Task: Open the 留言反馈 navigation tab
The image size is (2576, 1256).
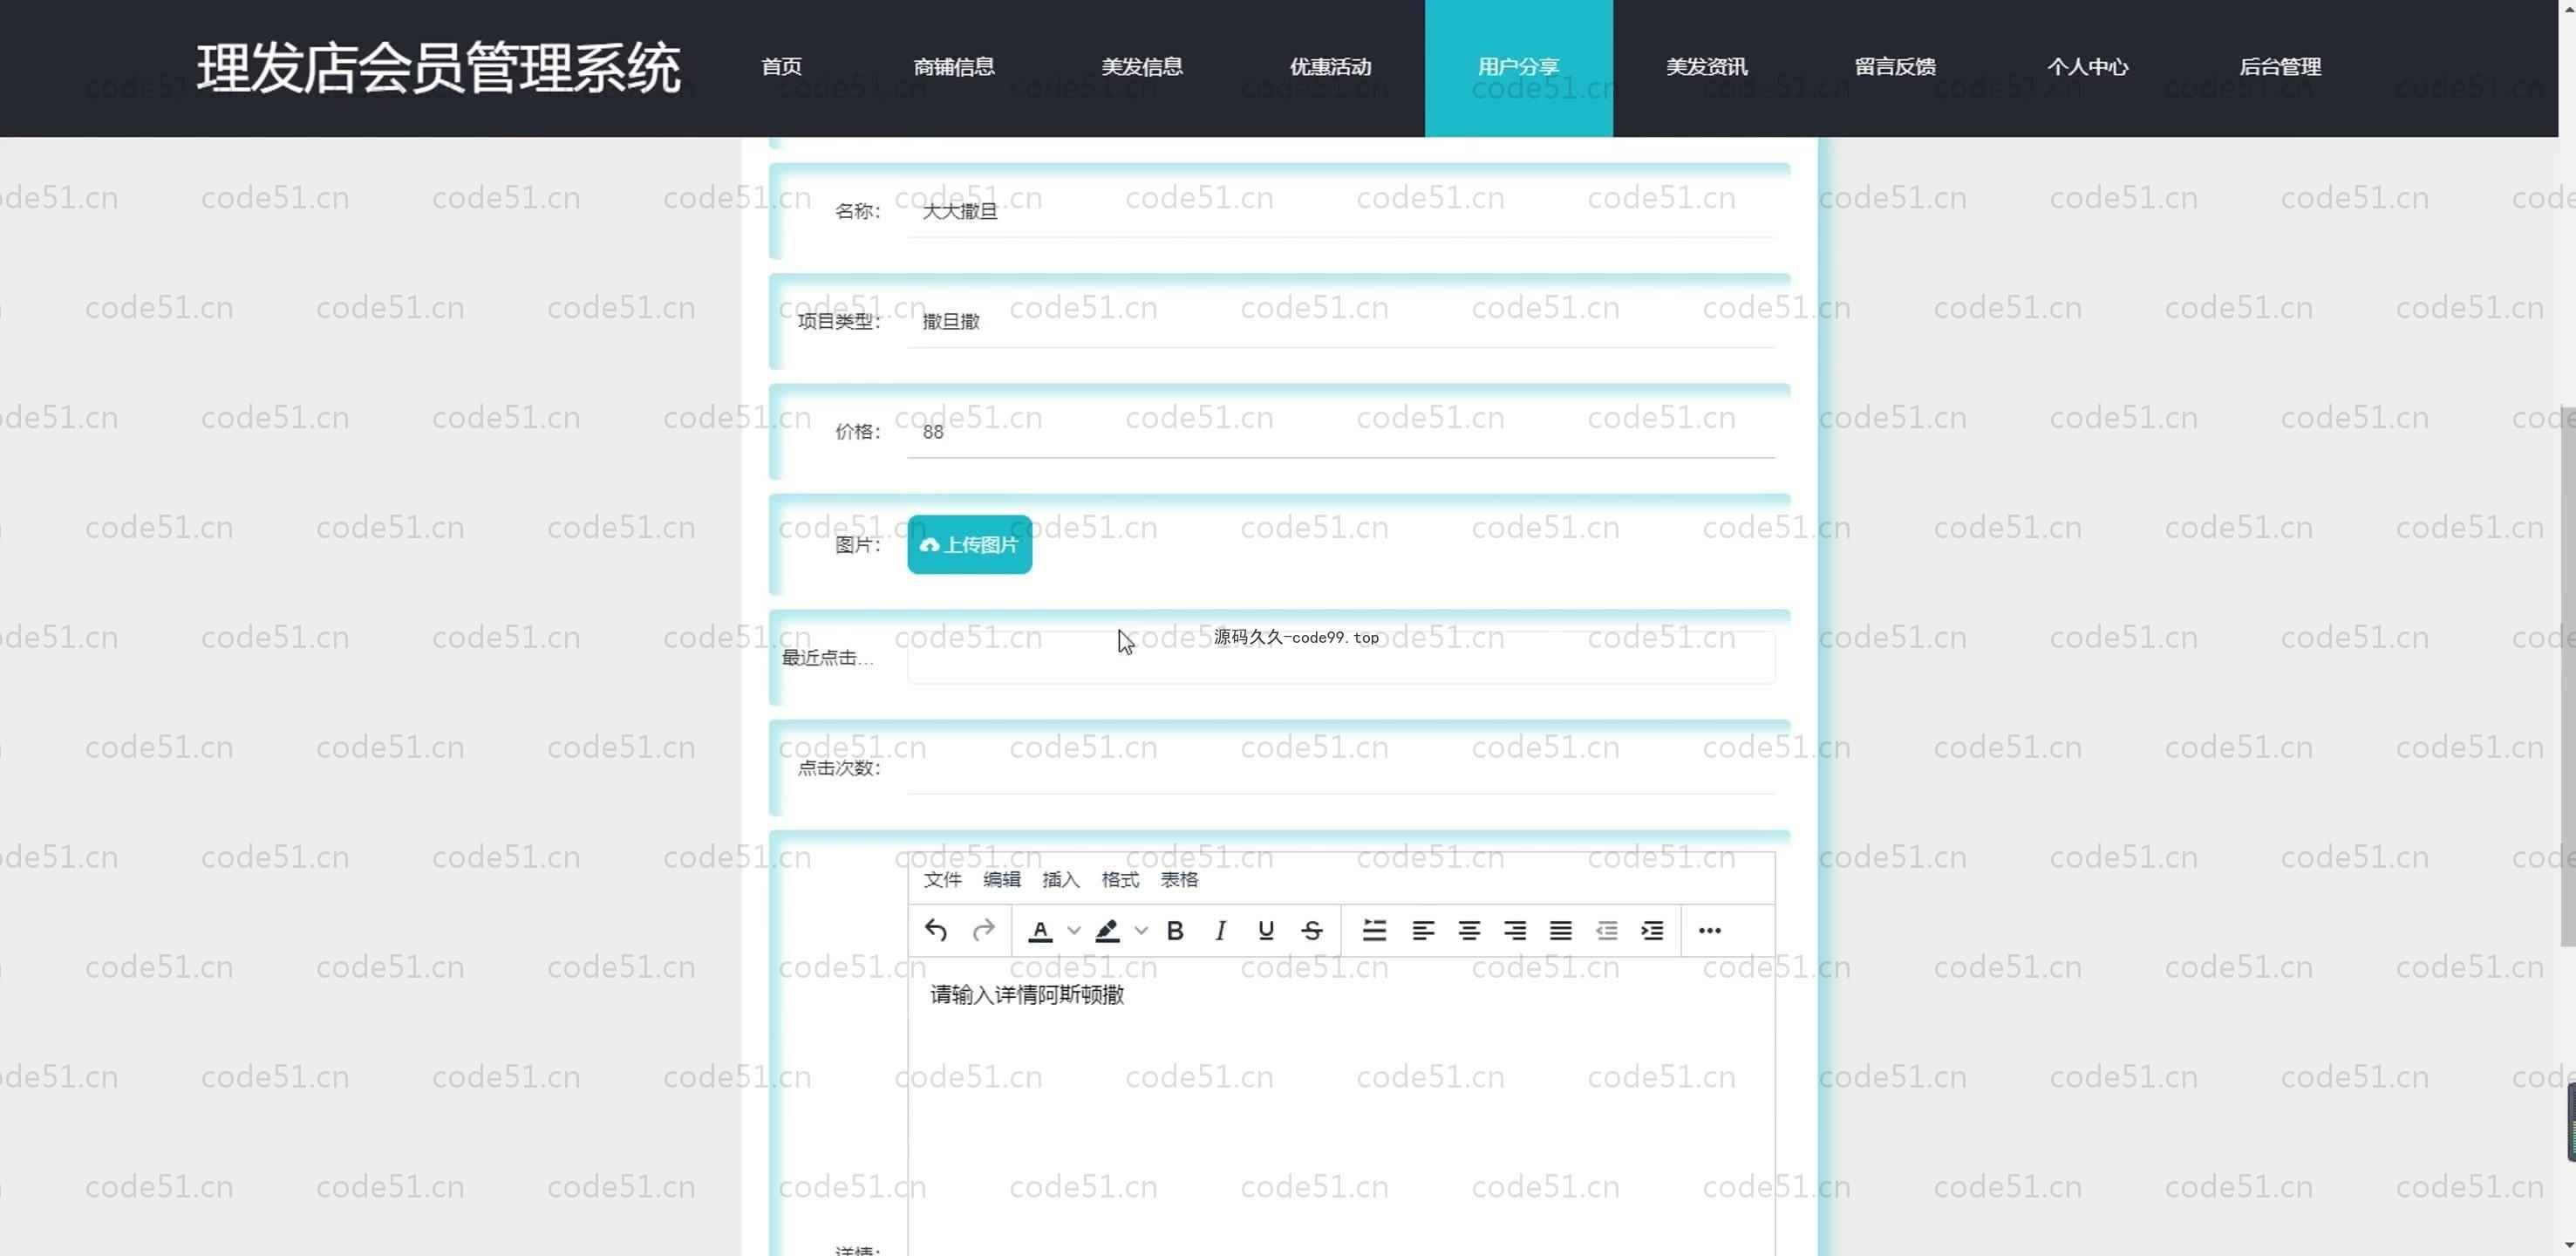Action: click(x=1895, y=67)
